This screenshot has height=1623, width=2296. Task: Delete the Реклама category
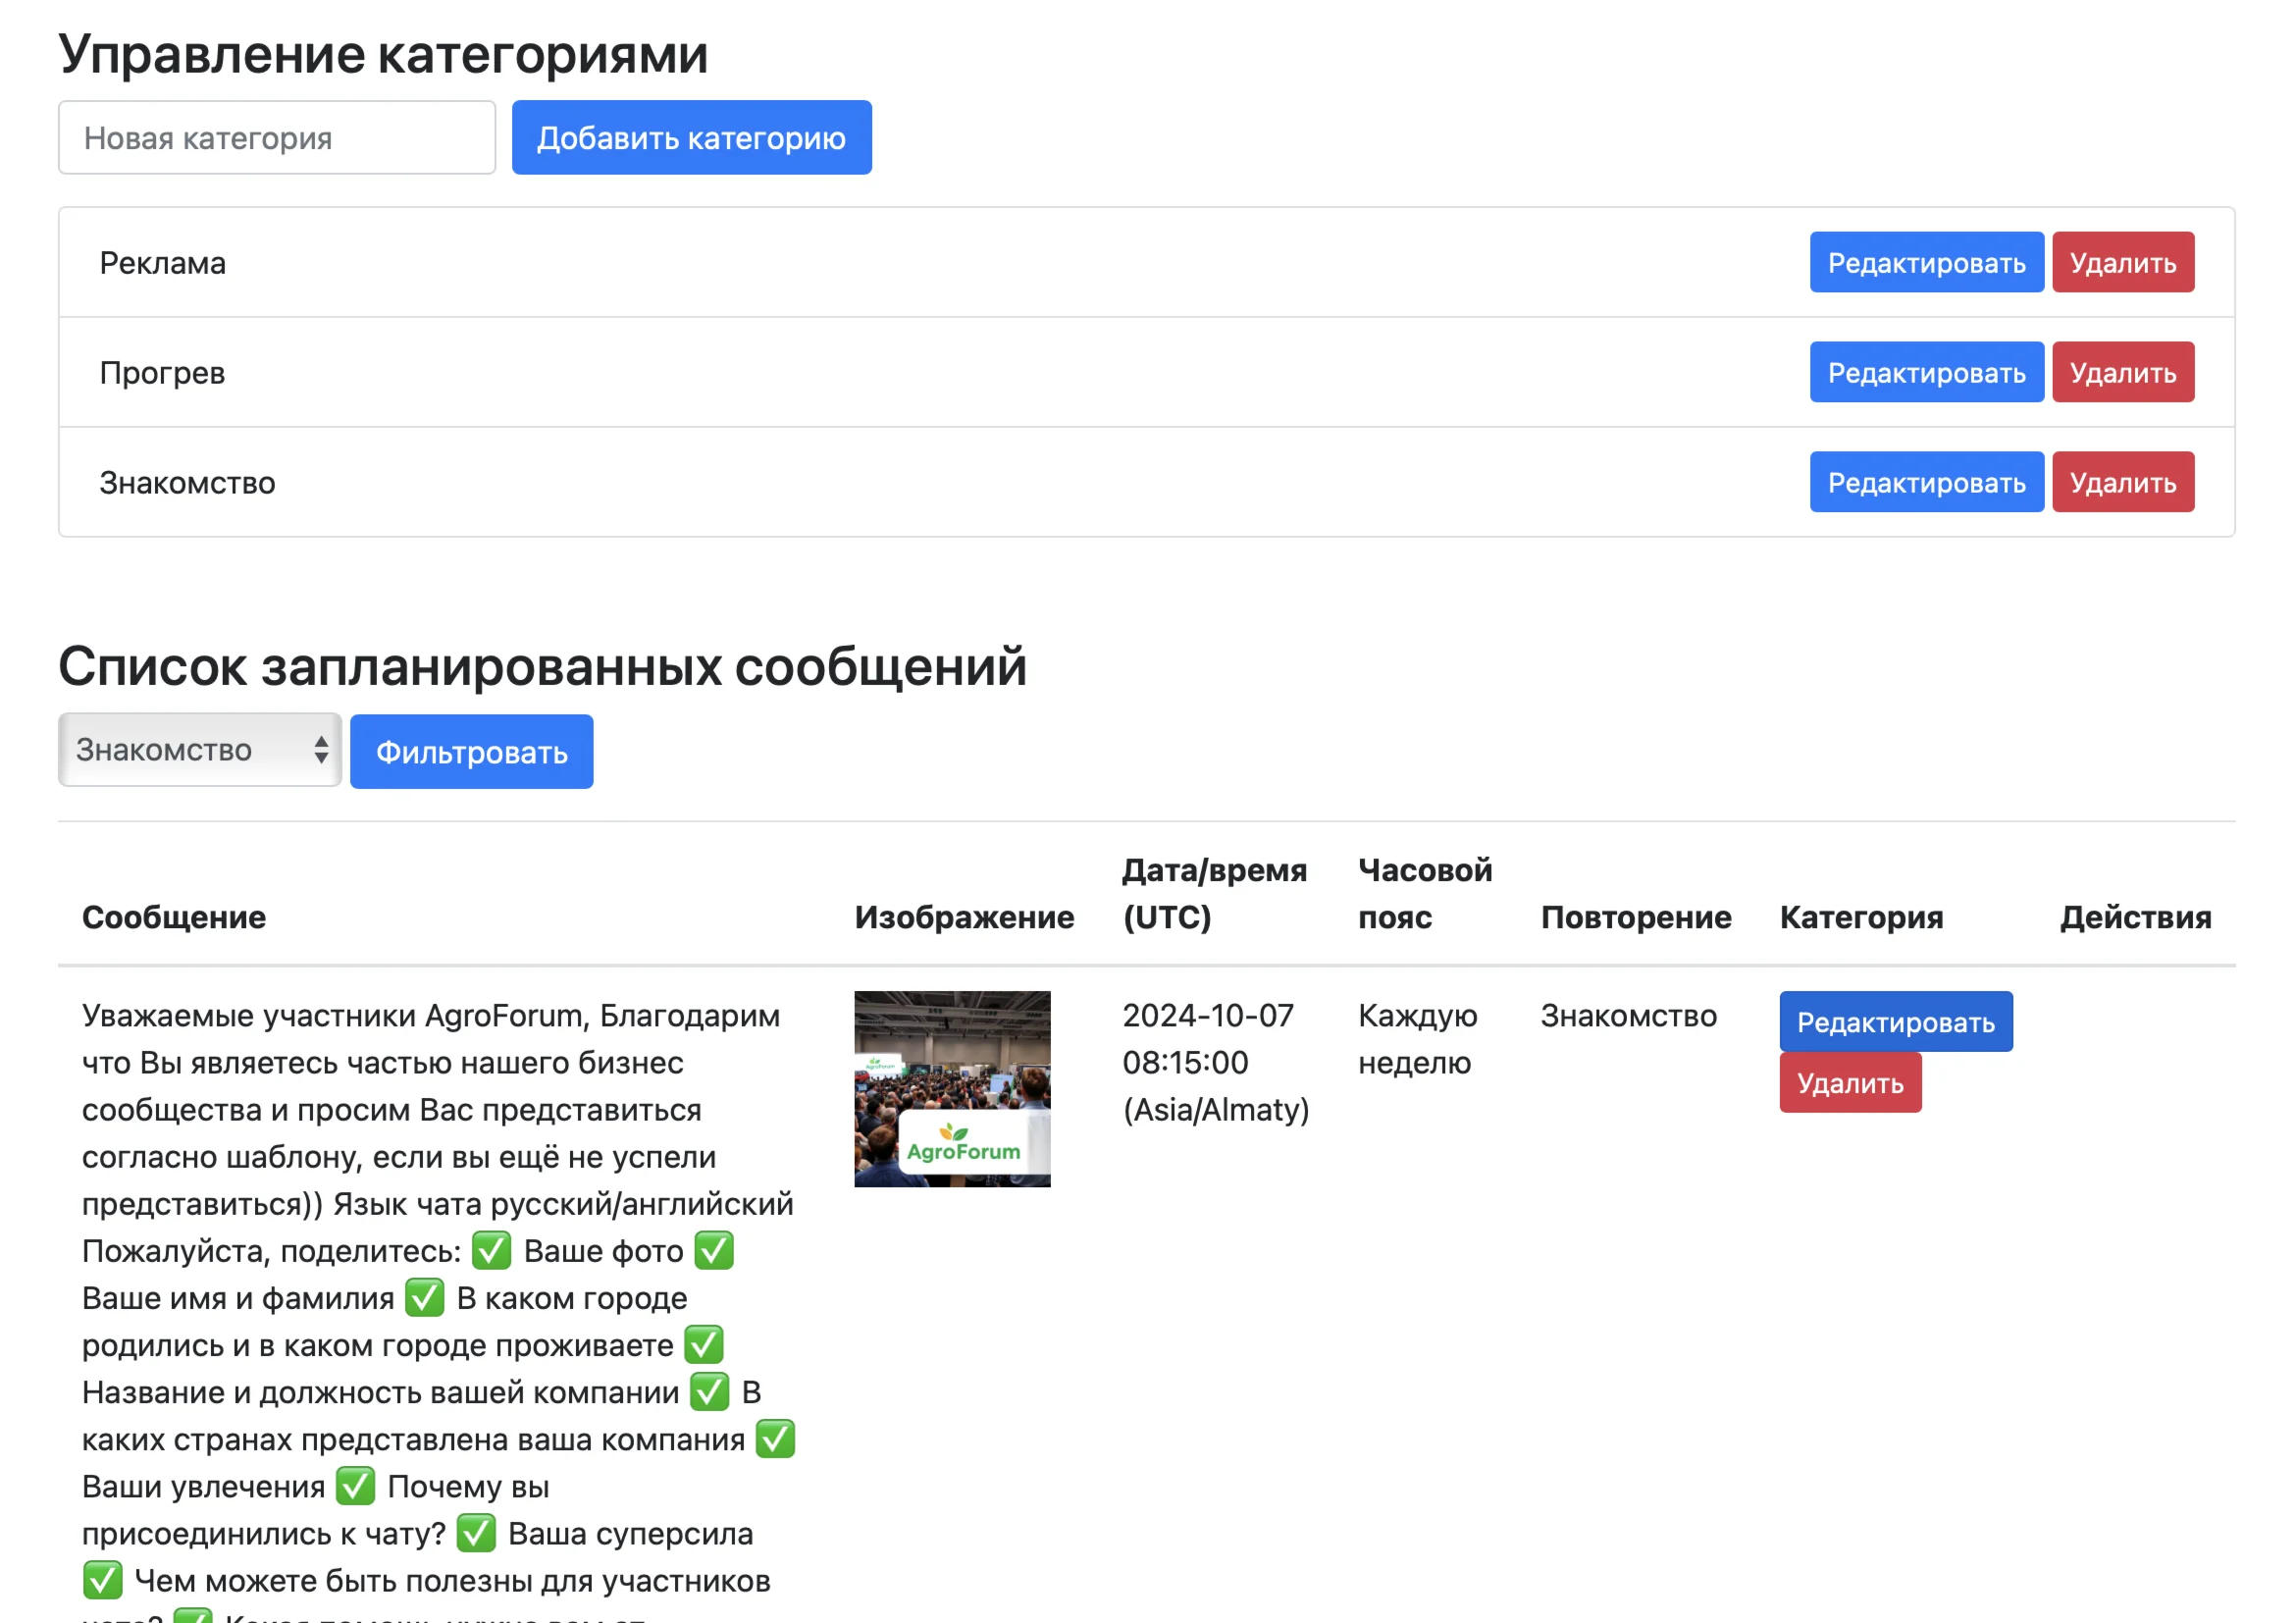pos(2122,262)
